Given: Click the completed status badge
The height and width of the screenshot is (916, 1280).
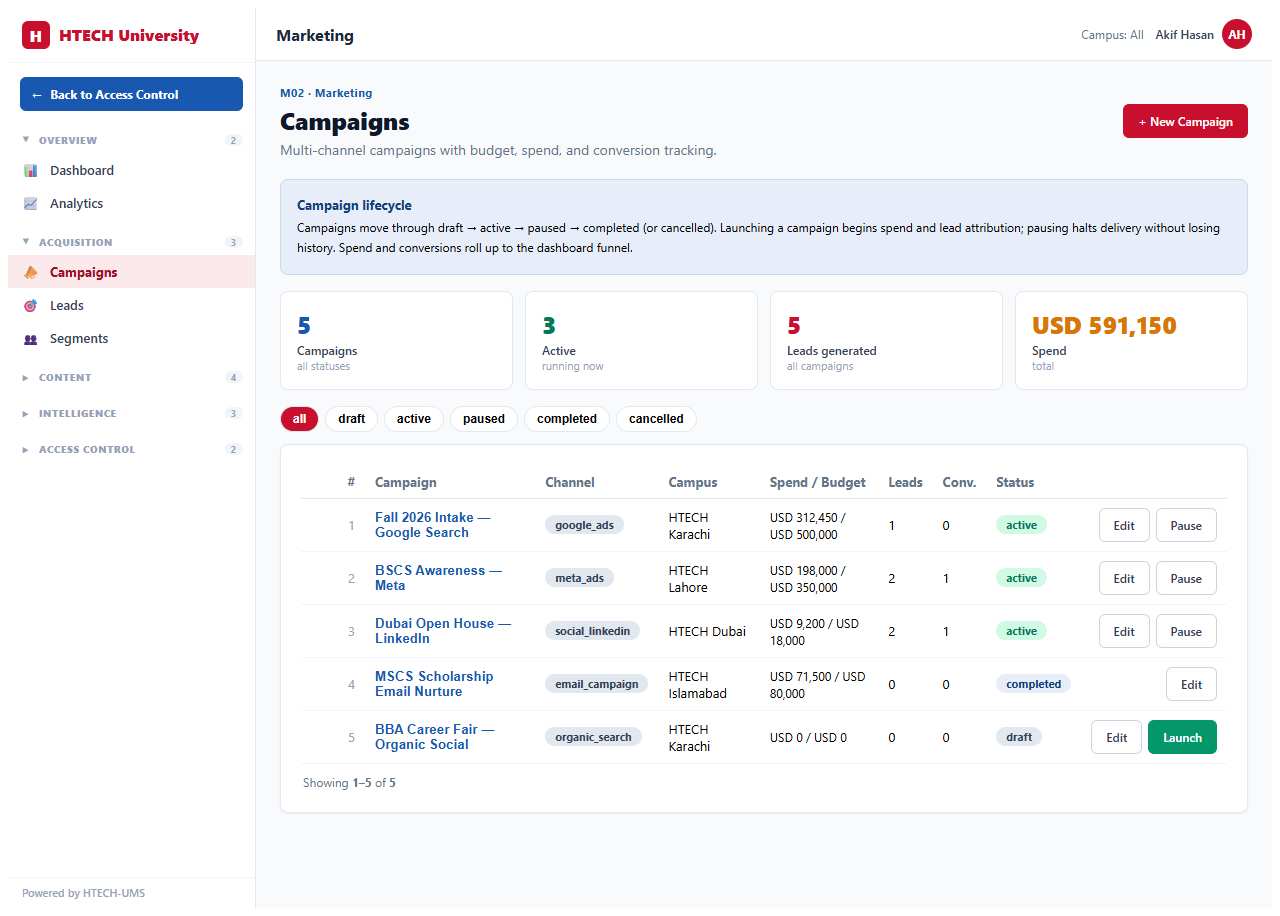Looking at the screenshot, I should coord(1033,684).
